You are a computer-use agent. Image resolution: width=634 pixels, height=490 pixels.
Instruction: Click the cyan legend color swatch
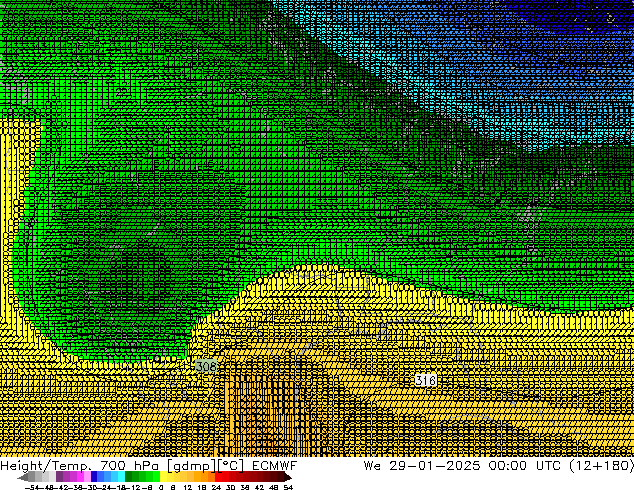(121, 476)
